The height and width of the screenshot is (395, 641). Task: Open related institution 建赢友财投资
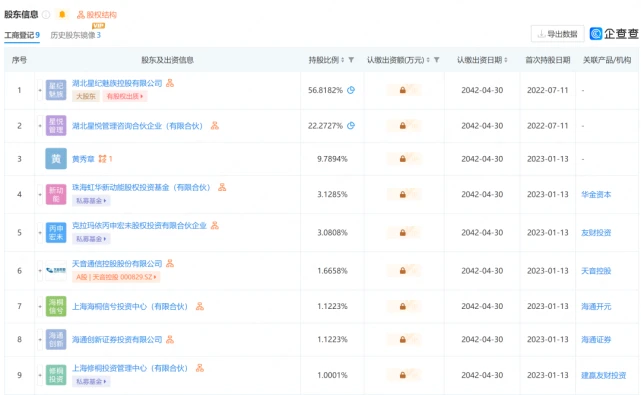[603, 375]
